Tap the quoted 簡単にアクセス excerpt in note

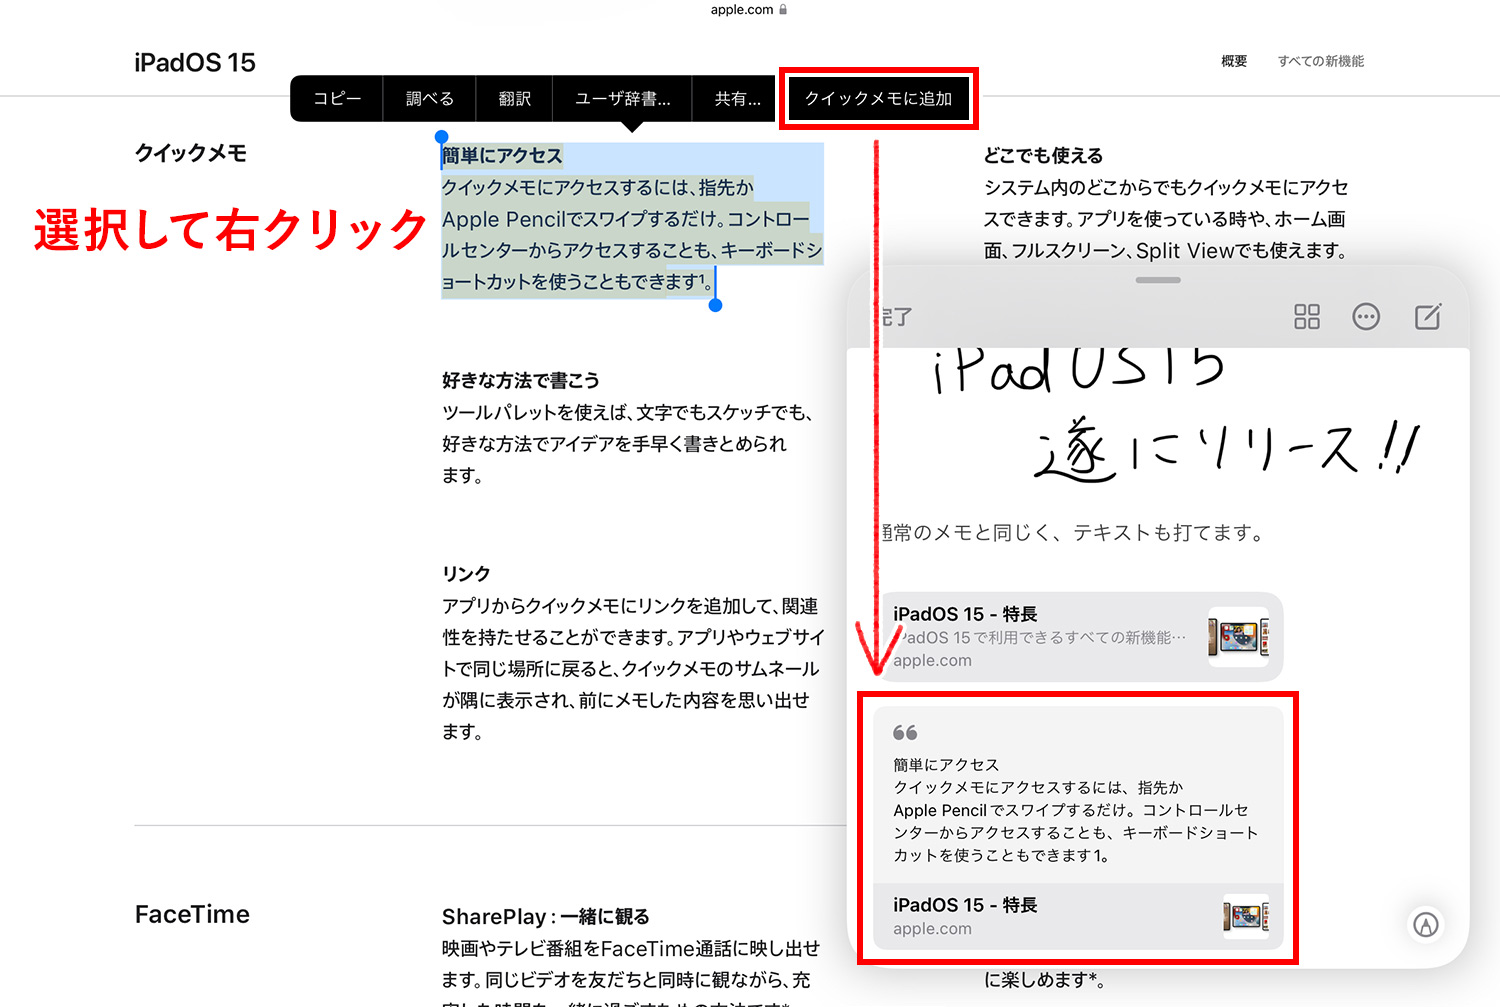pyautogui.click(x=1078, y=796)
